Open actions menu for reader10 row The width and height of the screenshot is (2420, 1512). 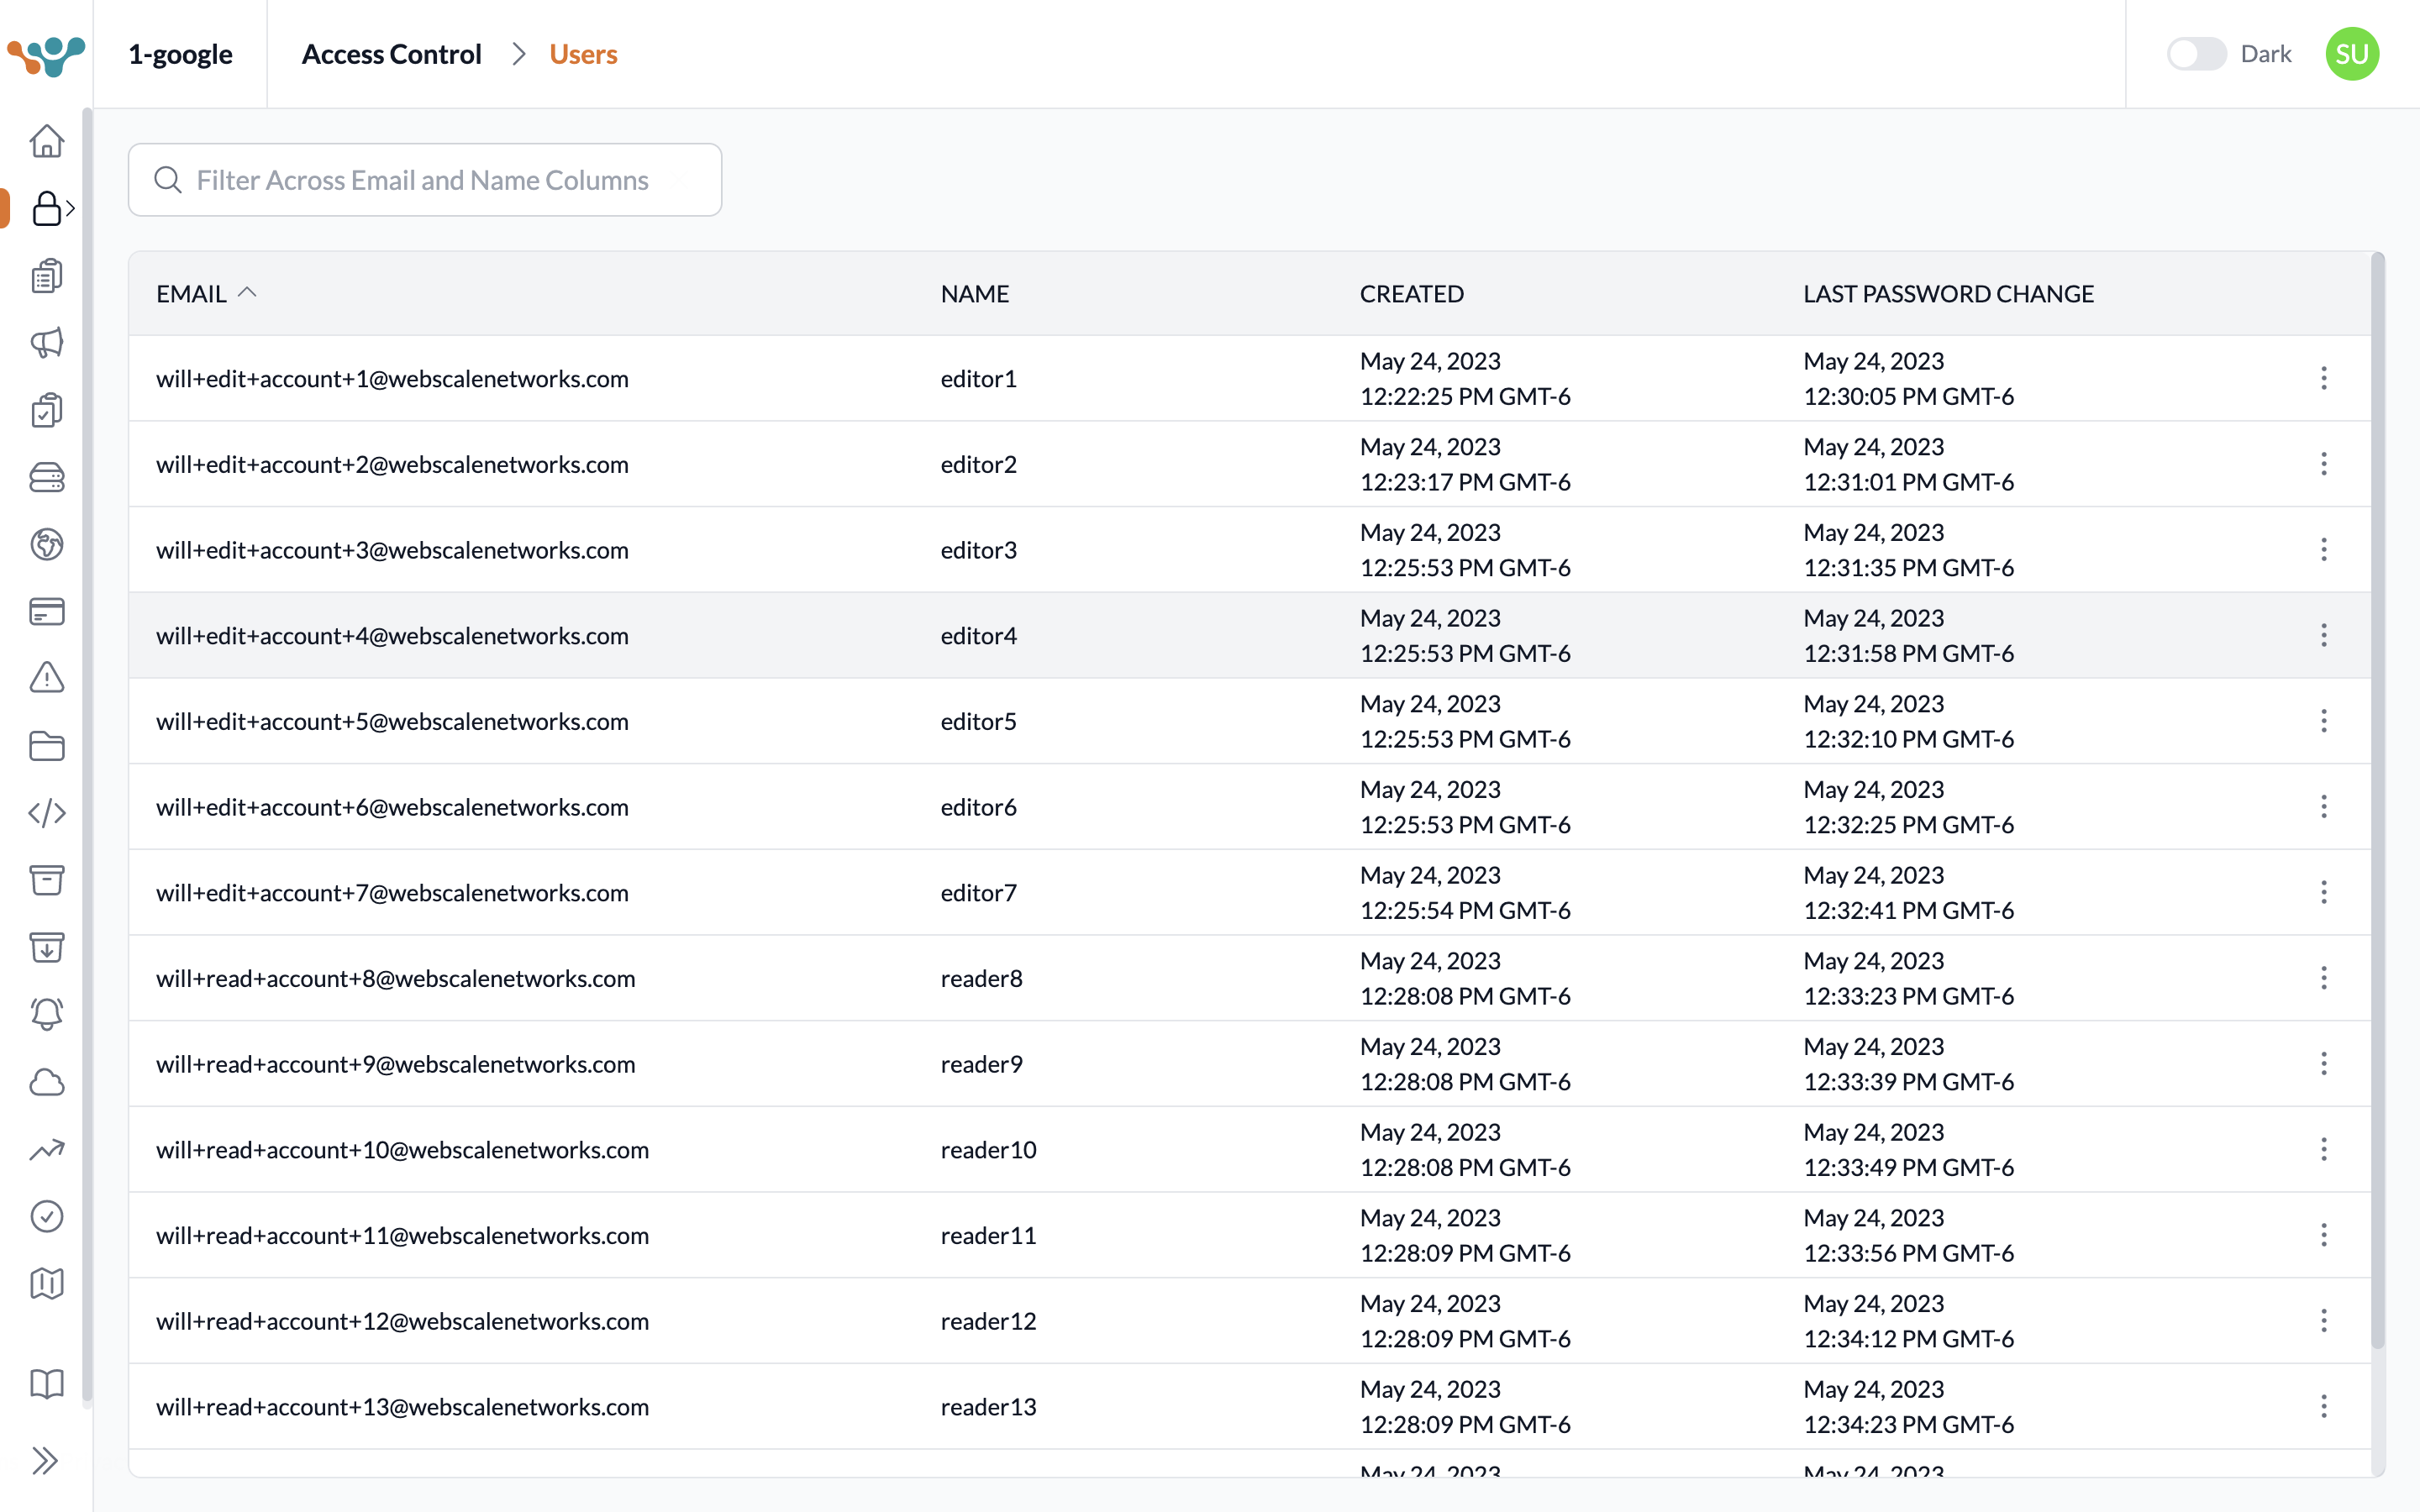(2323, 1149)
